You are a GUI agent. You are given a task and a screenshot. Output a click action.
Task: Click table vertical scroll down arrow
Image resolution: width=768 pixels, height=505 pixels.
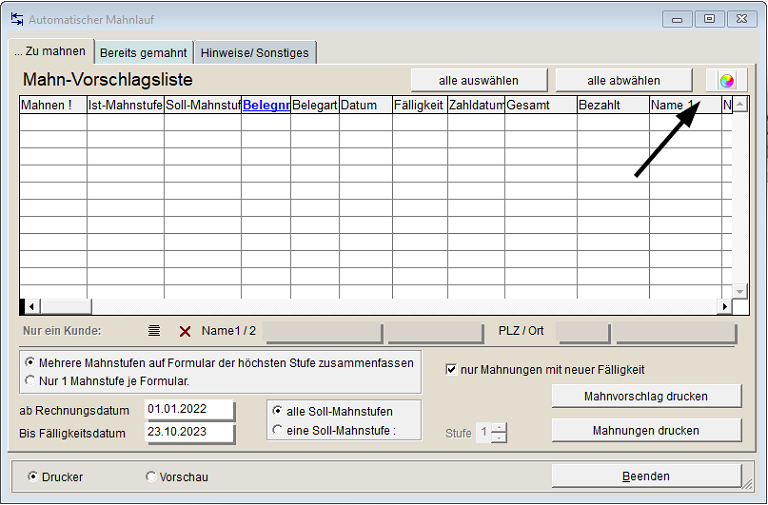740,291
